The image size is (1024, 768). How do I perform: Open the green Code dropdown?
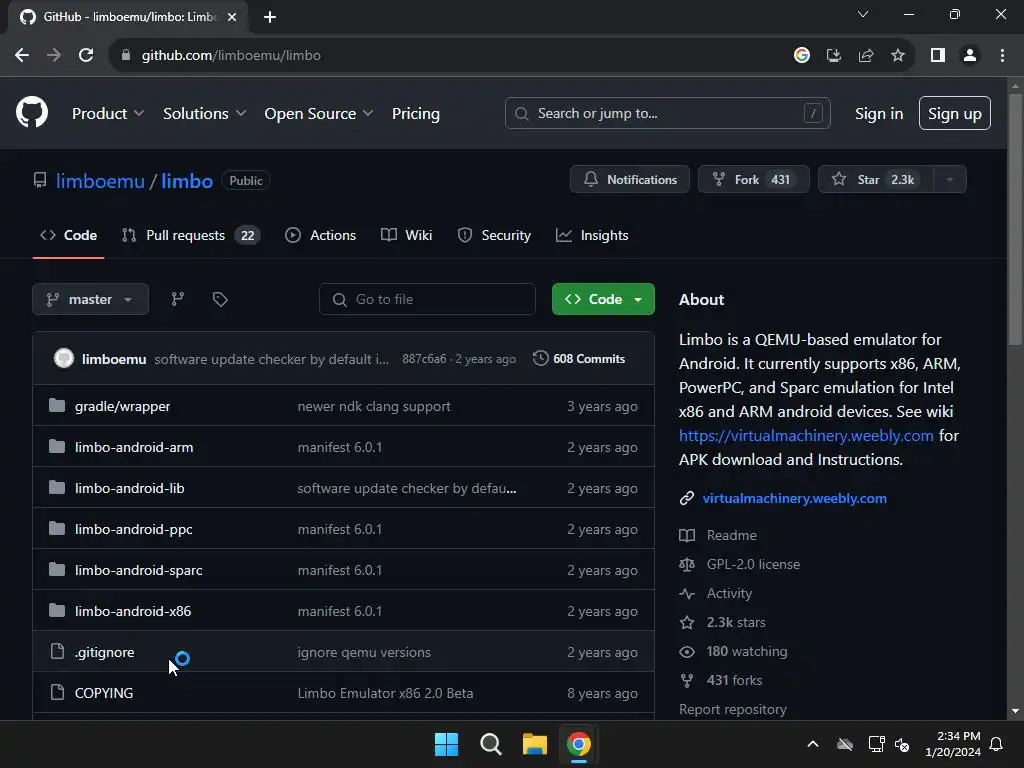tap(603, 299)
